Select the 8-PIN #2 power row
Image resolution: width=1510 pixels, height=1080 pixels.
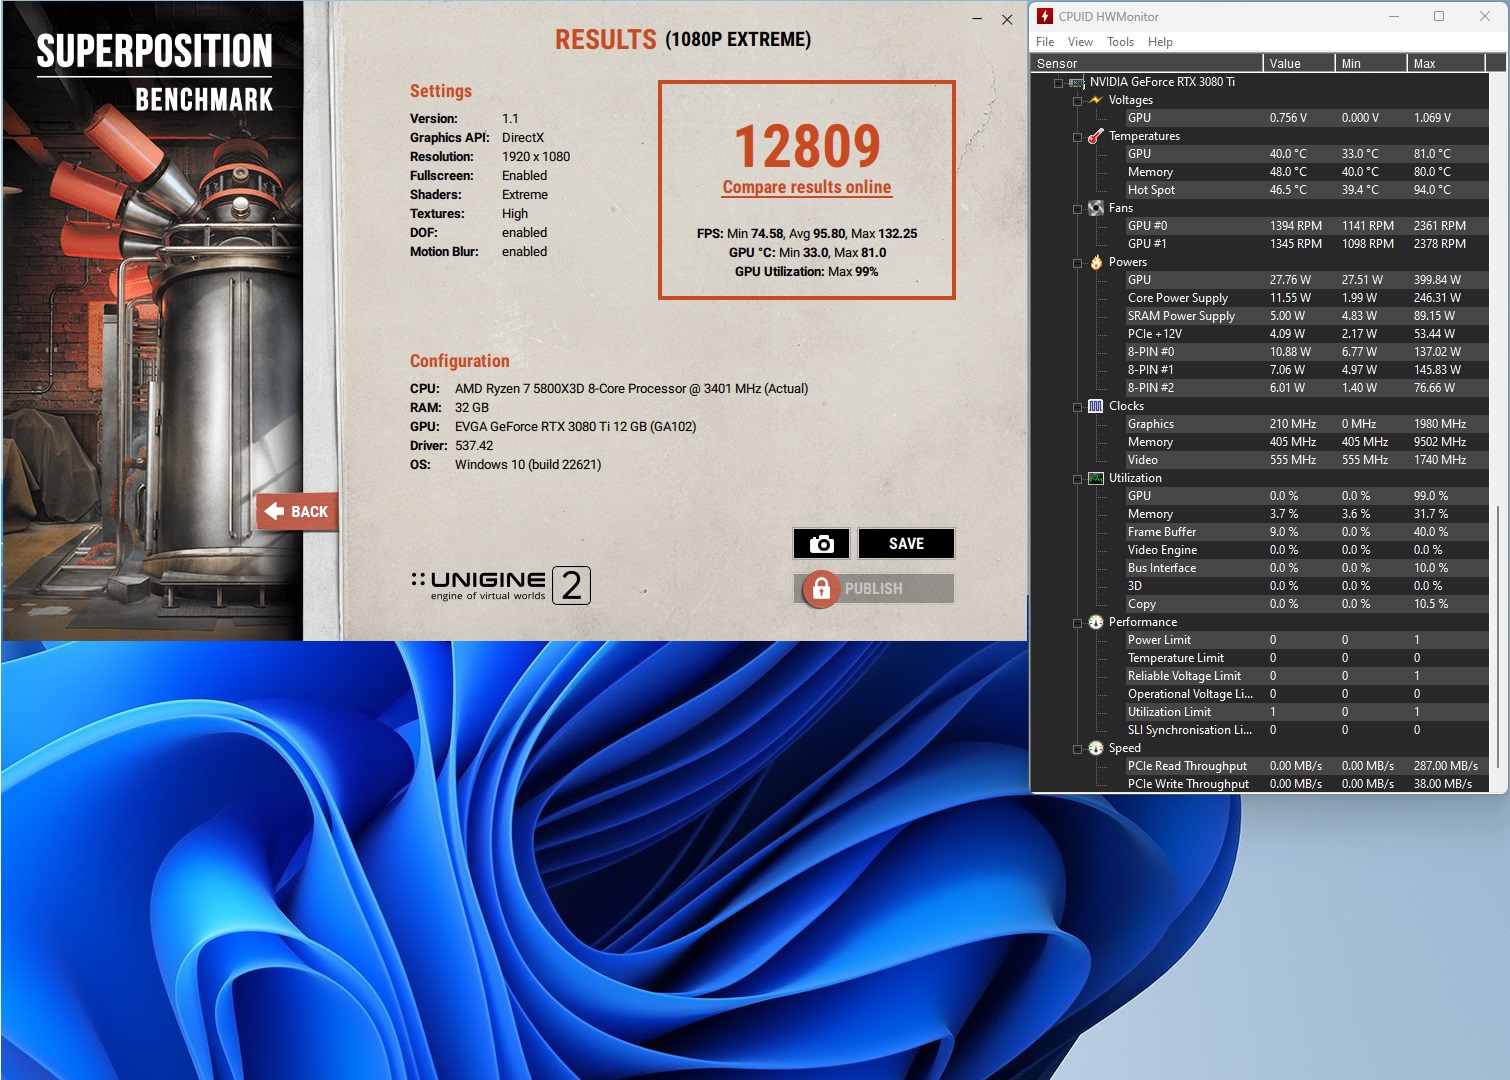pos(1306,388)
